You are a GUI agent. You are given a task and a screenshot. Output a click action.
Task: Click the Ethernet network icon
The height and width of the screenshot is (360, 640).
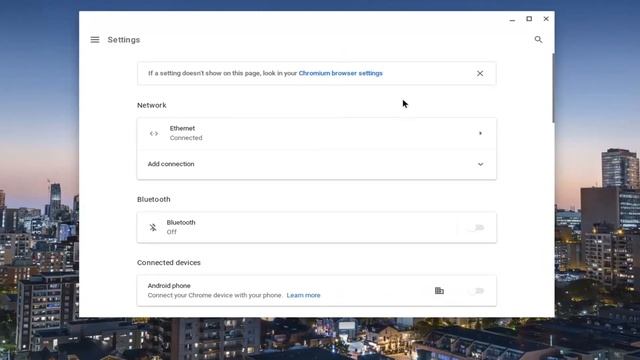click(x=154, y=133)
